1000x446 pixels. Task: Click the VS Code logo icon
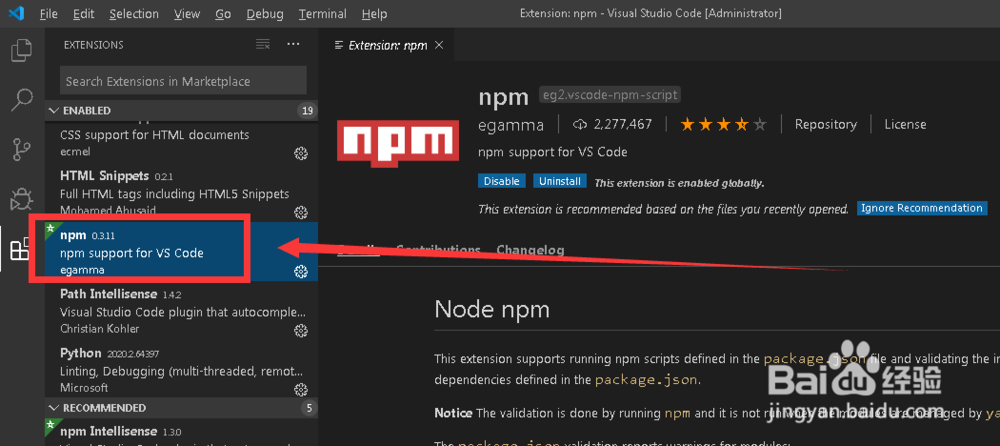16,13
